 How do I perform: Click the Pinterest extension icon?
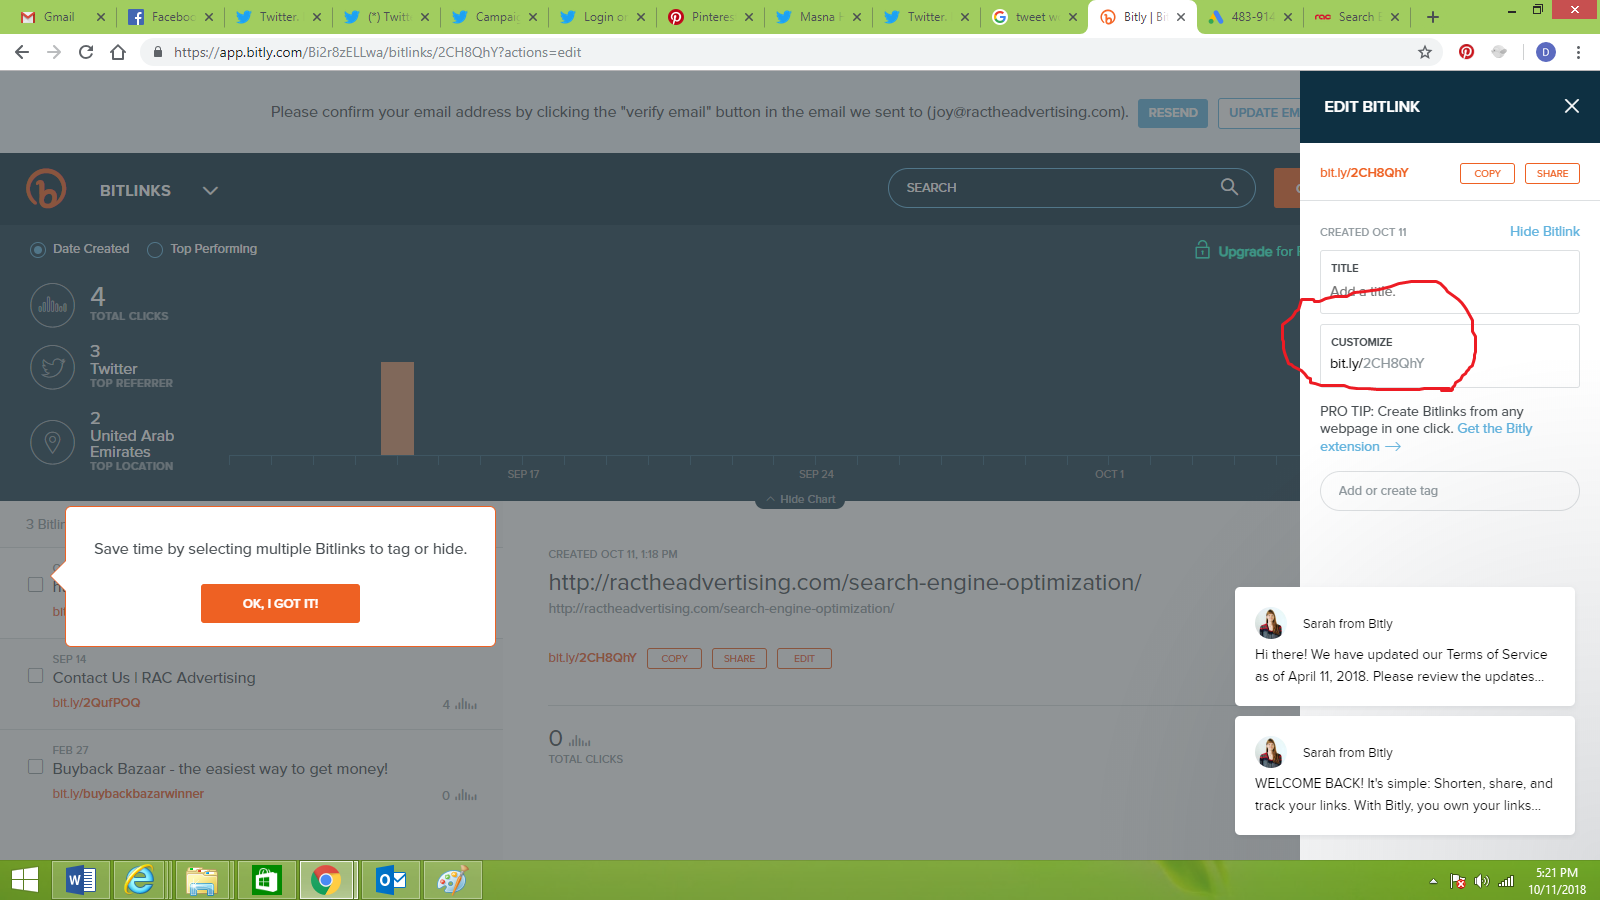(x=1466, y=52)
